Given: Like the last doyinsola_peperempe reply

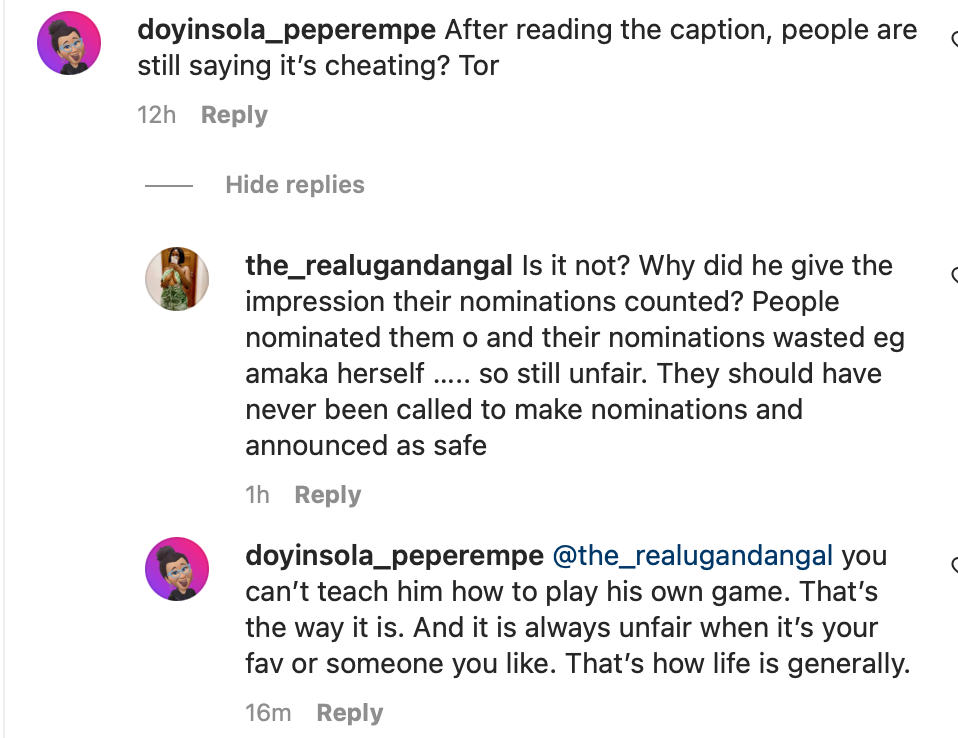Looking at the screenshot, I should point(953,564).
